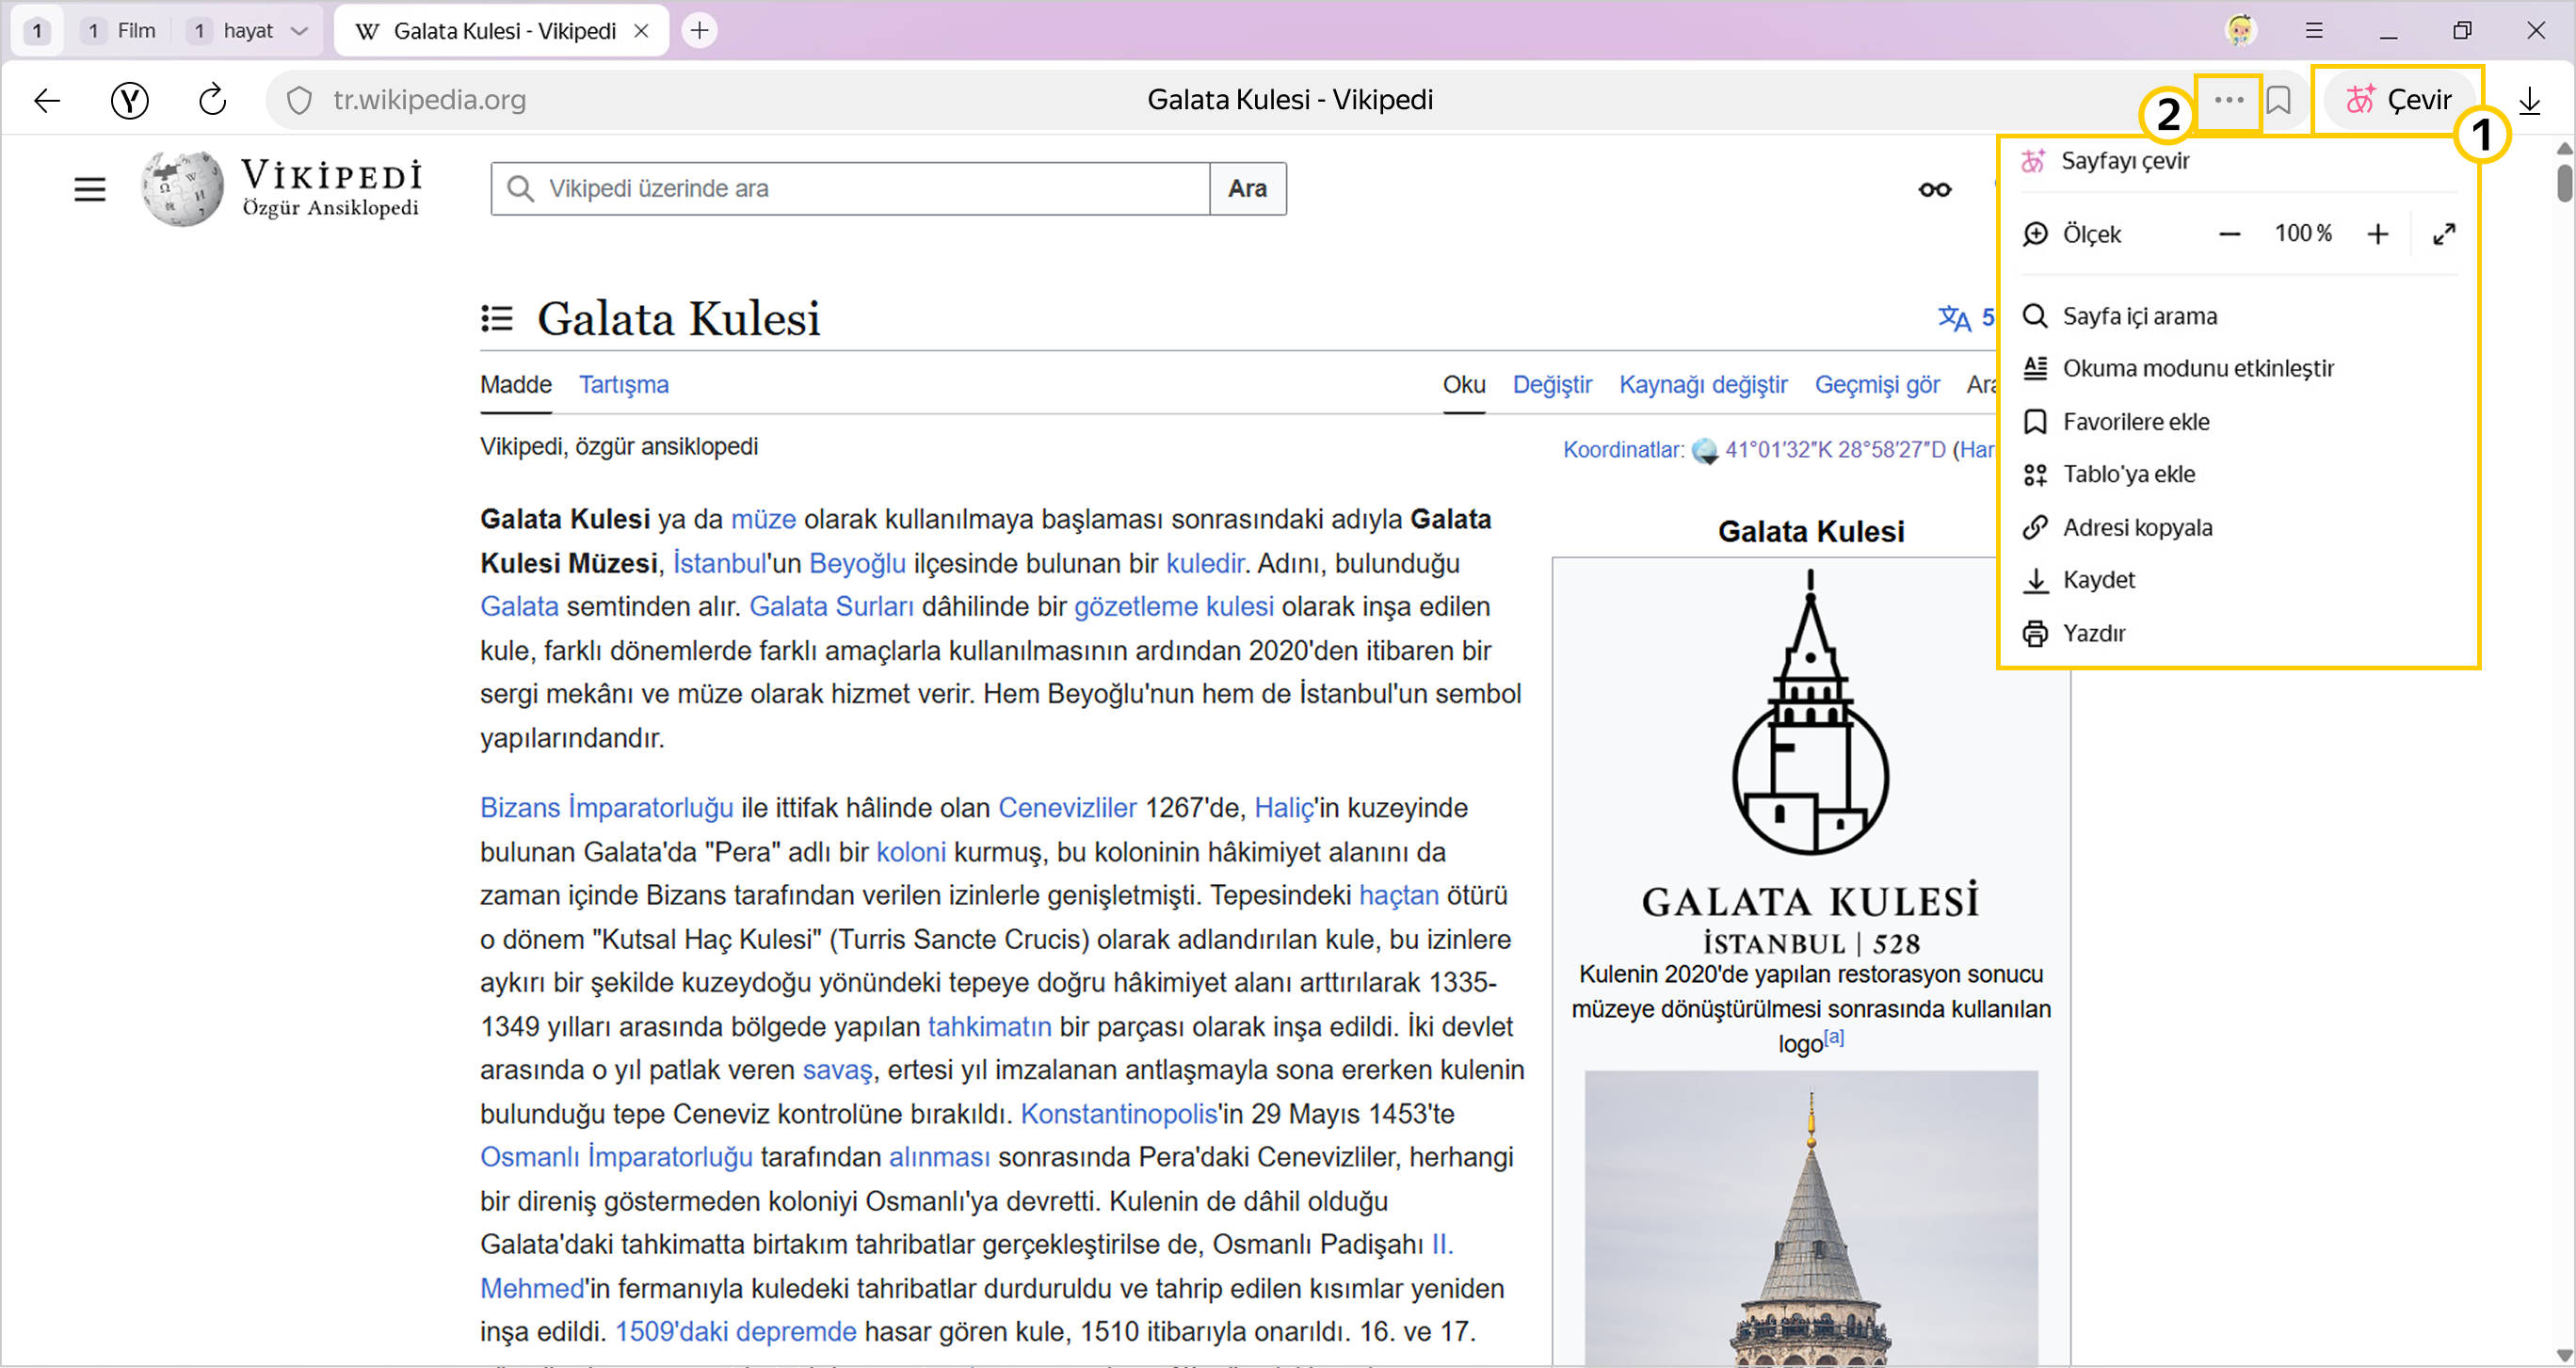The height and width of the screenshot is (1368, 2576).
Task: Open the Cenevizliler link
Action: tap(1067, 808)
